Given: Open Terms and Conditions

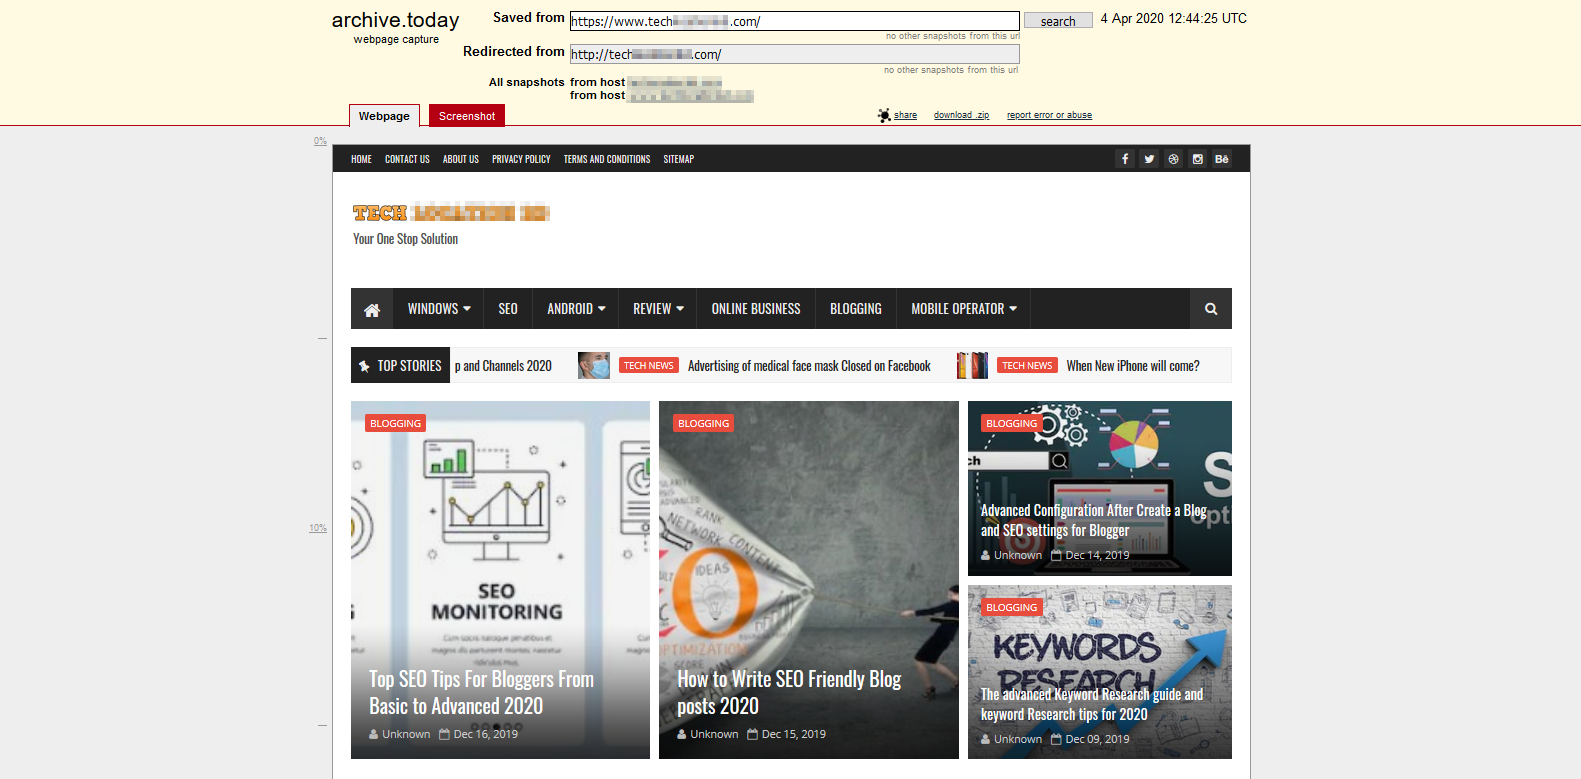Looking at the screenshot, I should click(607, 159).
